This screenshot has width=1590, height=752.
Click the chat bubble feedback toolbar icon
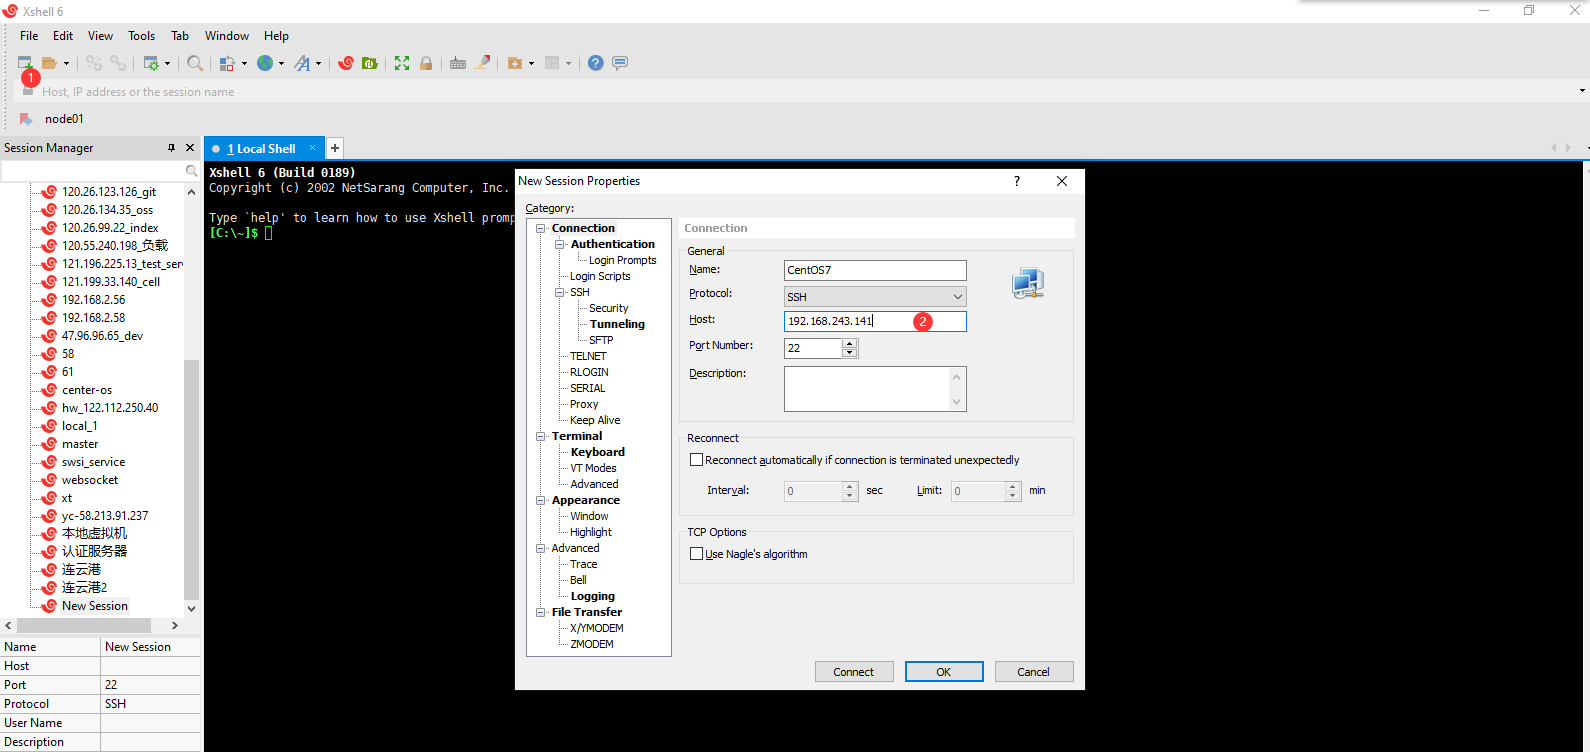click(620, 63)
